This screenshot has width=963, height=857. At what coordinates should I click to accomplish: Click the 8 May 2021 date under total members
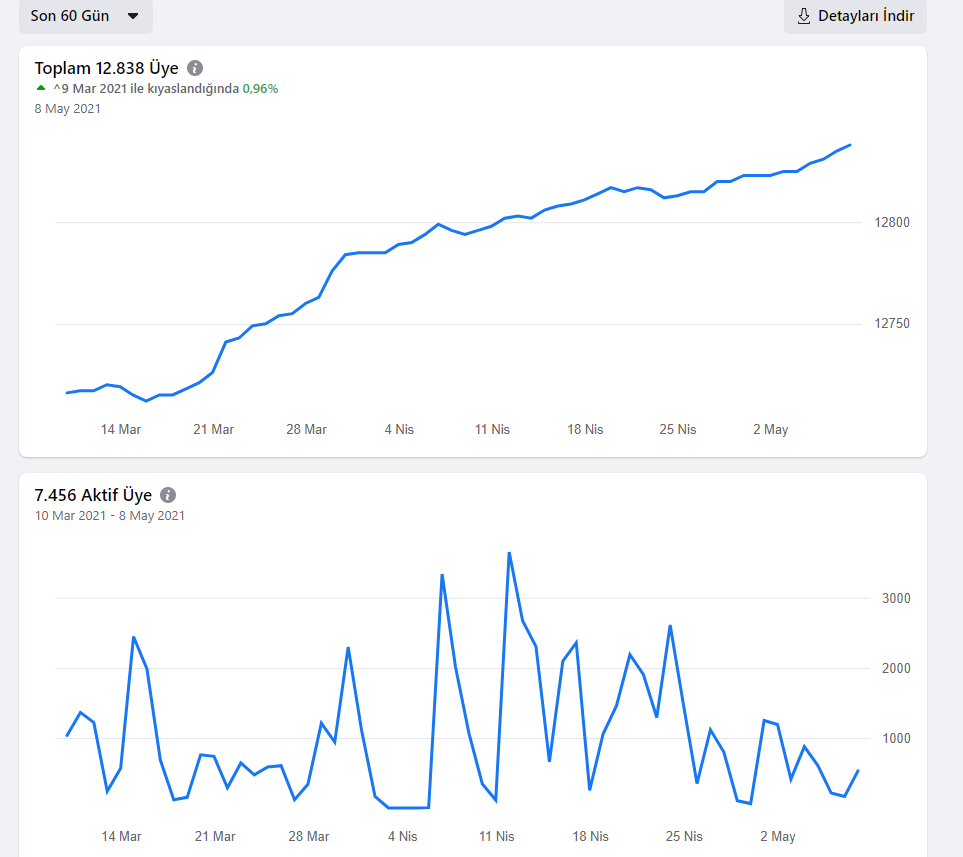[x=68, y=109]
